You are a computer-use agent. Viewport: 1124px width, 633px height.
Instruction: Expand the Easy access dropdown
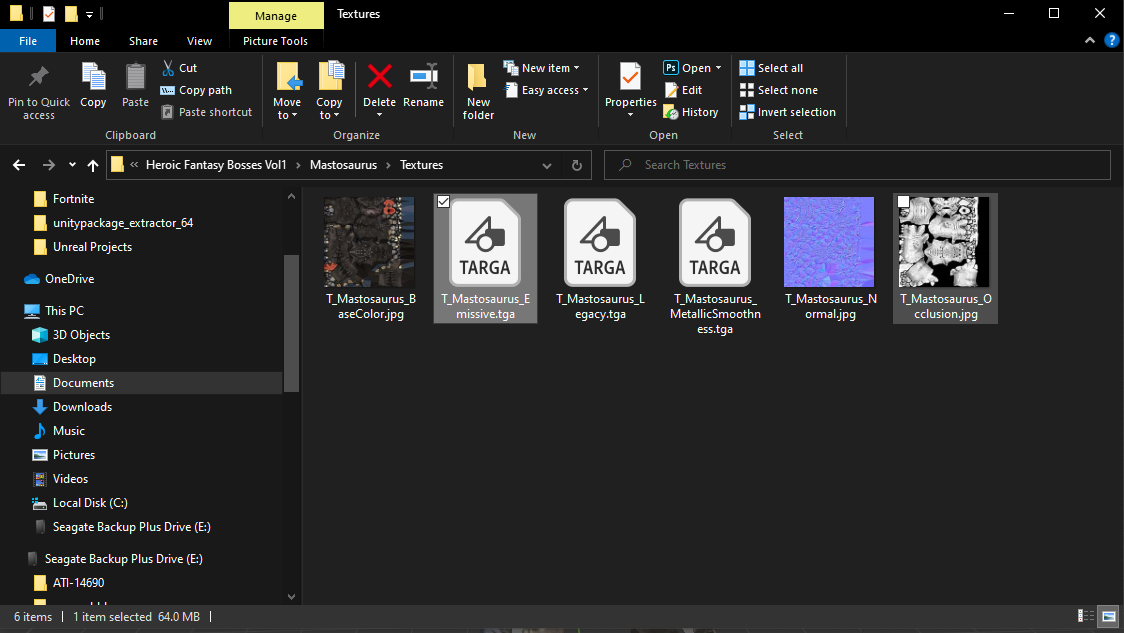coord(583,89)
